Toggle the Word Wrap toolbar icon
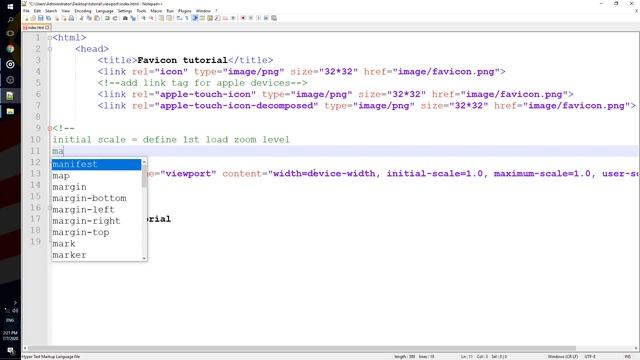The height and width of the screenshot is (360, 640). click(179, 18)
